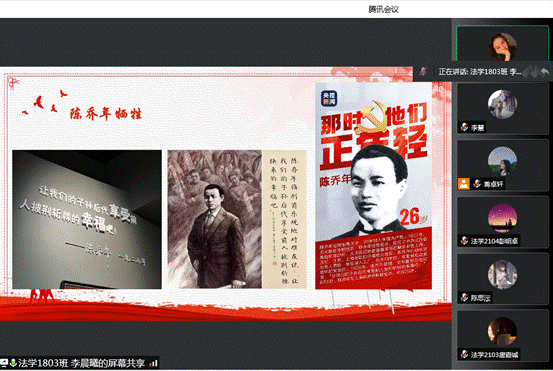Screen dimensions: 553x371
Task: Click the 法学1803班 screen share label
Action: click(x=81, y=363)
